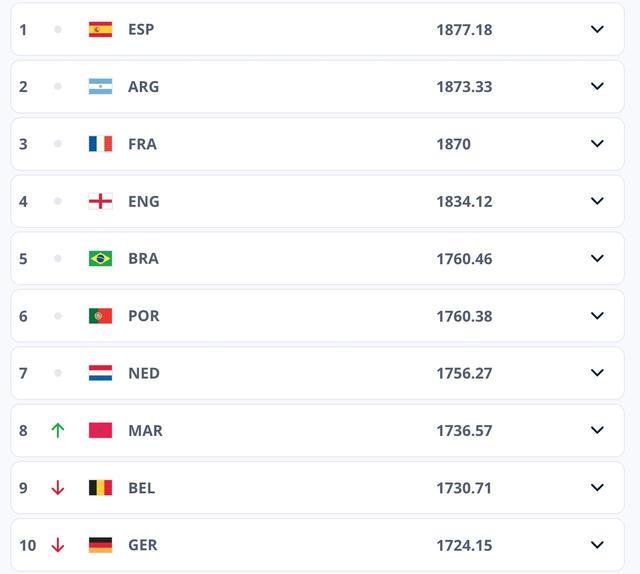Click the Spain flag icon
640x574 pixels.
pos(100,29)
